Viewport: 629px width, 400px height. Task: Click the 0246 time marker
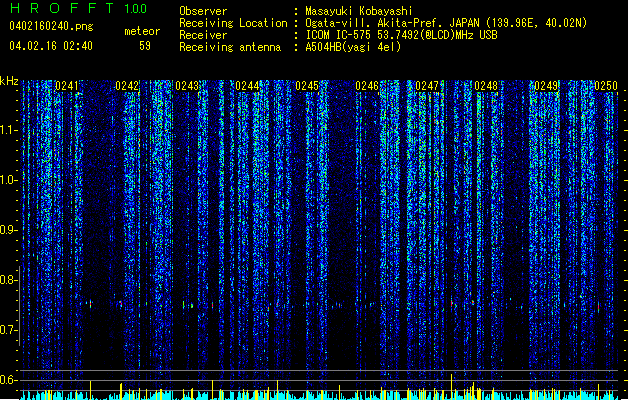(367, 86)
